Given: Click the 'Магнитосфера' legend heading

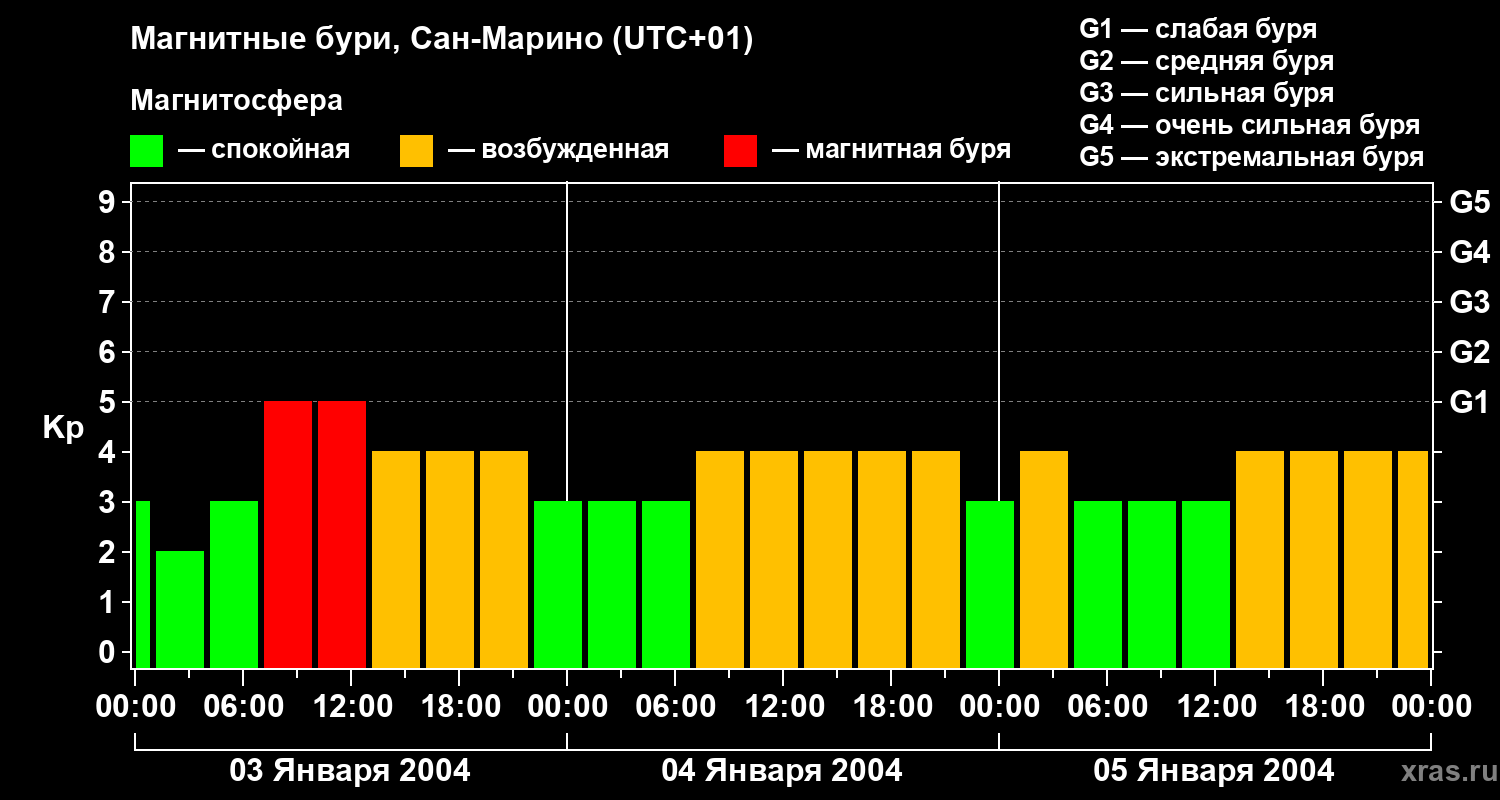Looking at the screenshot, I should coord(236,101).
